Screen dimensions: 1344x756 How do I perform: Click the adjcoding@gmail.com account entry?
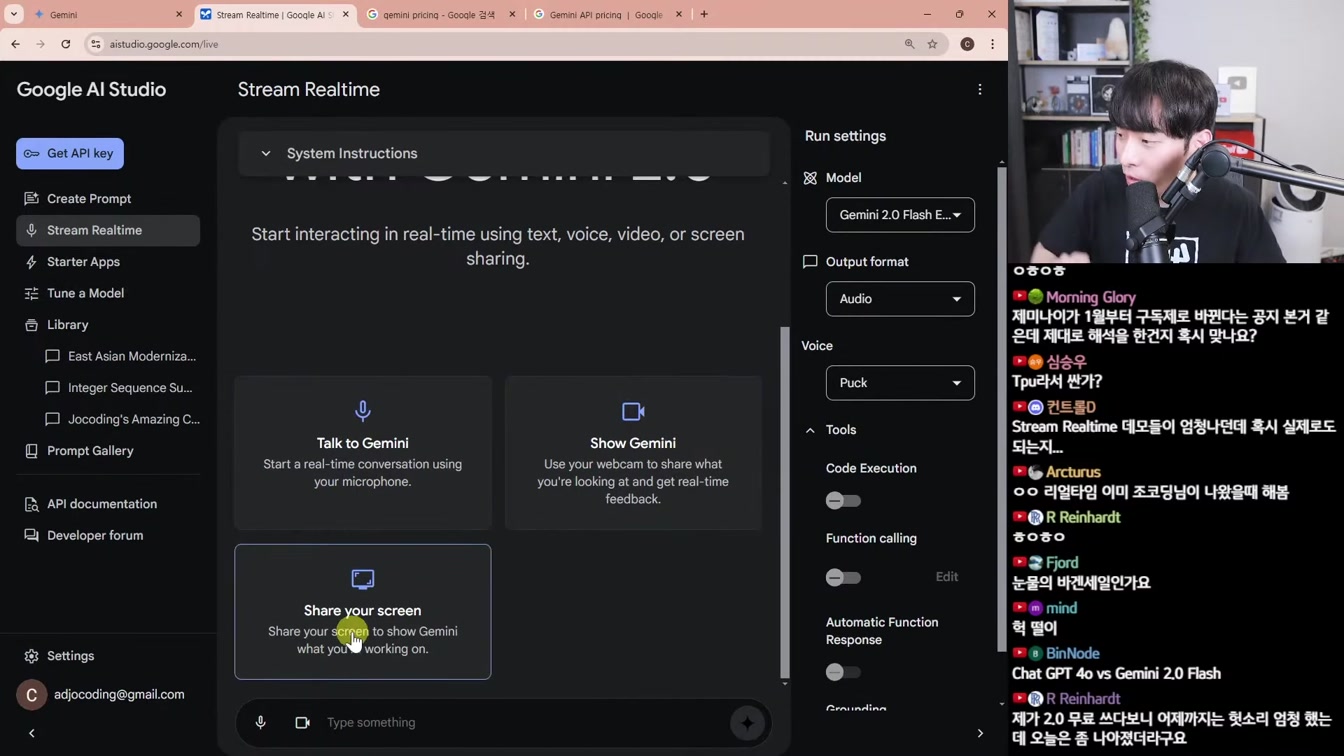[108, 694]
